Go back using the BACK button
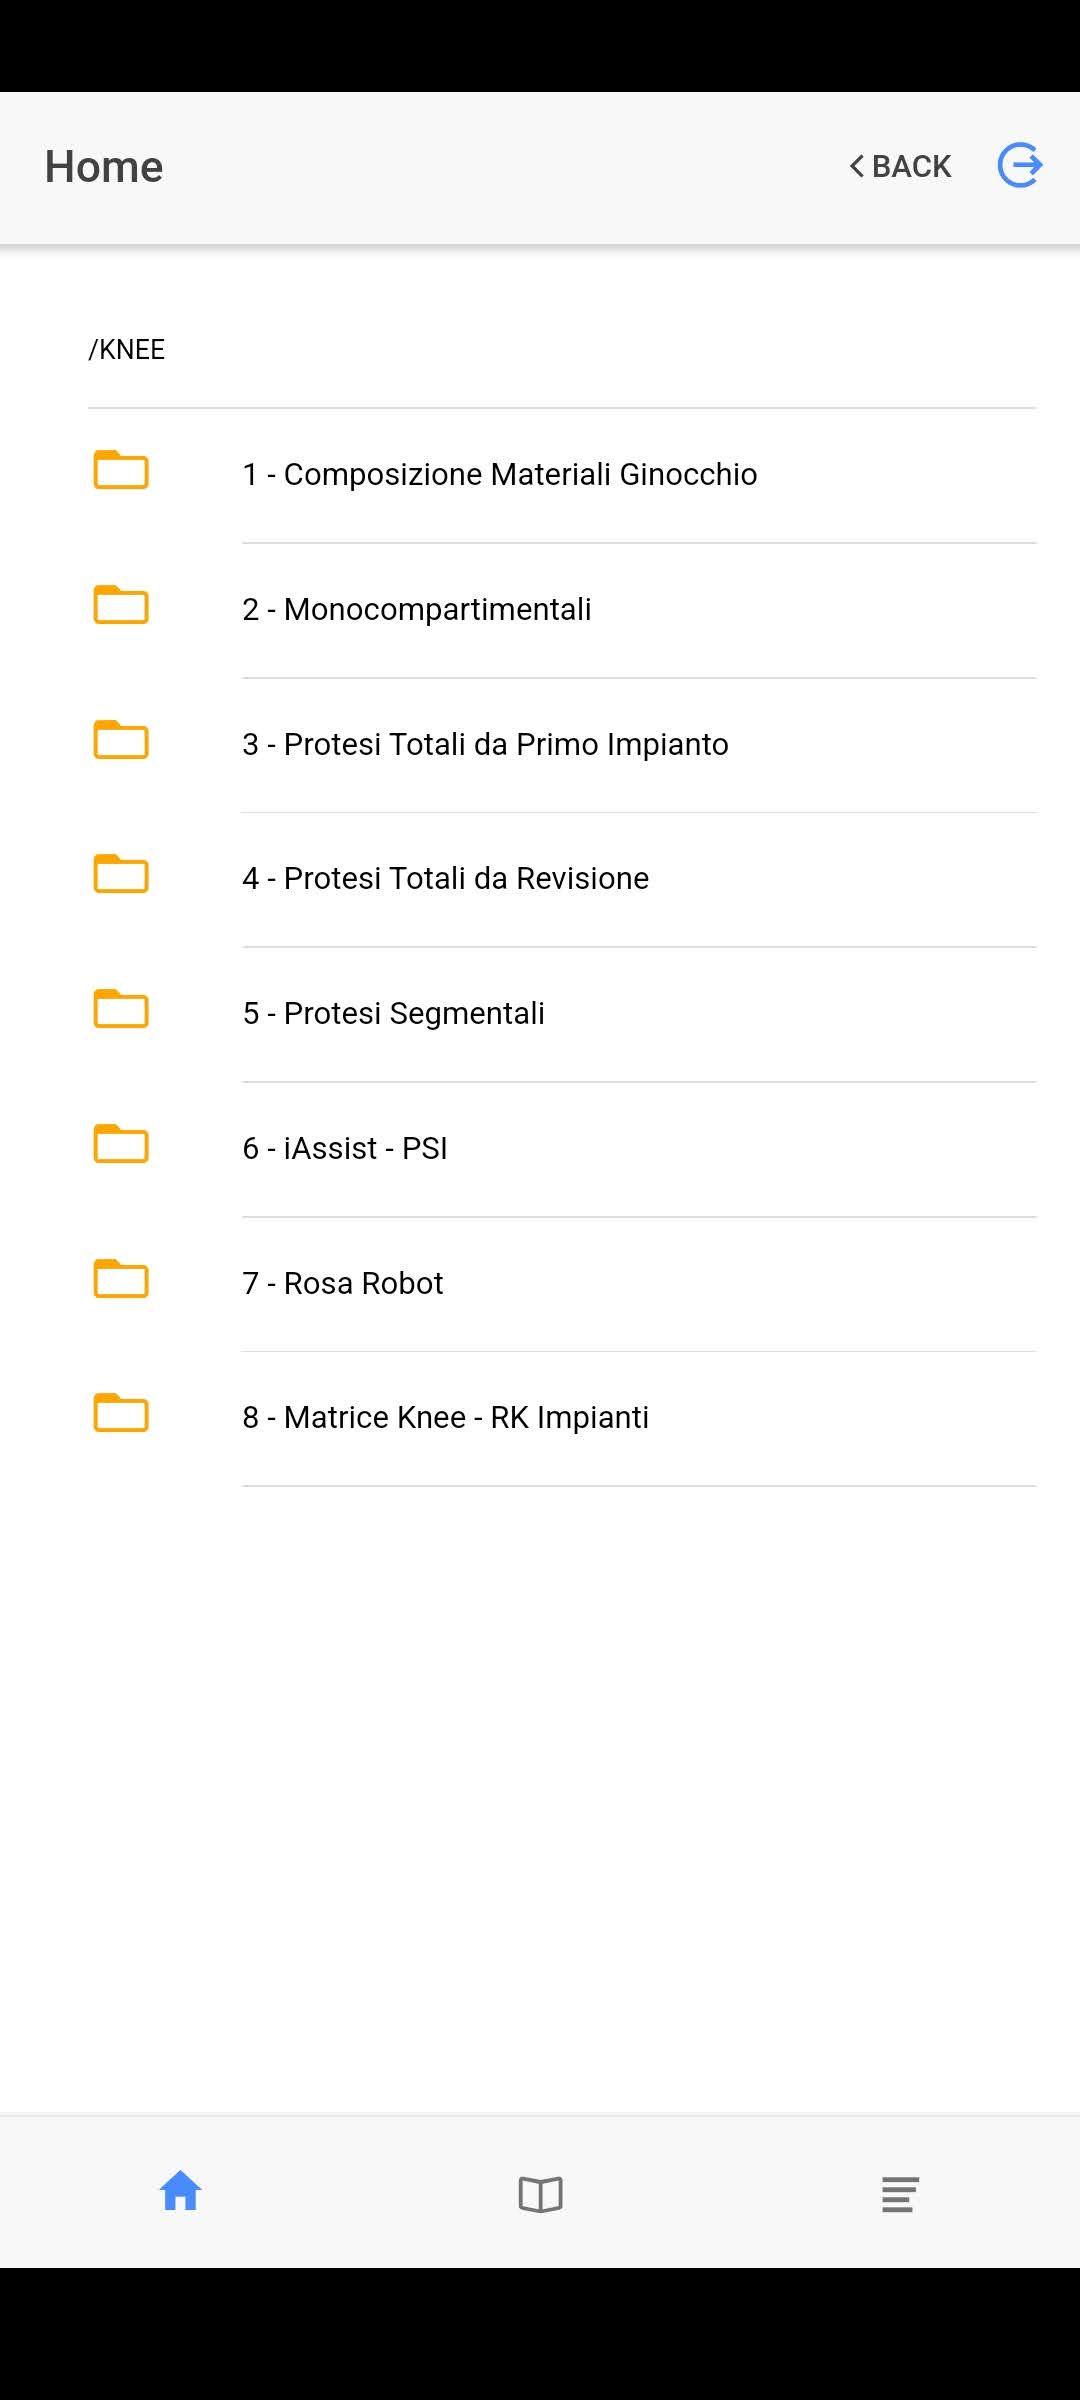The image size is (1080, 2400). (x=900, y=166)
